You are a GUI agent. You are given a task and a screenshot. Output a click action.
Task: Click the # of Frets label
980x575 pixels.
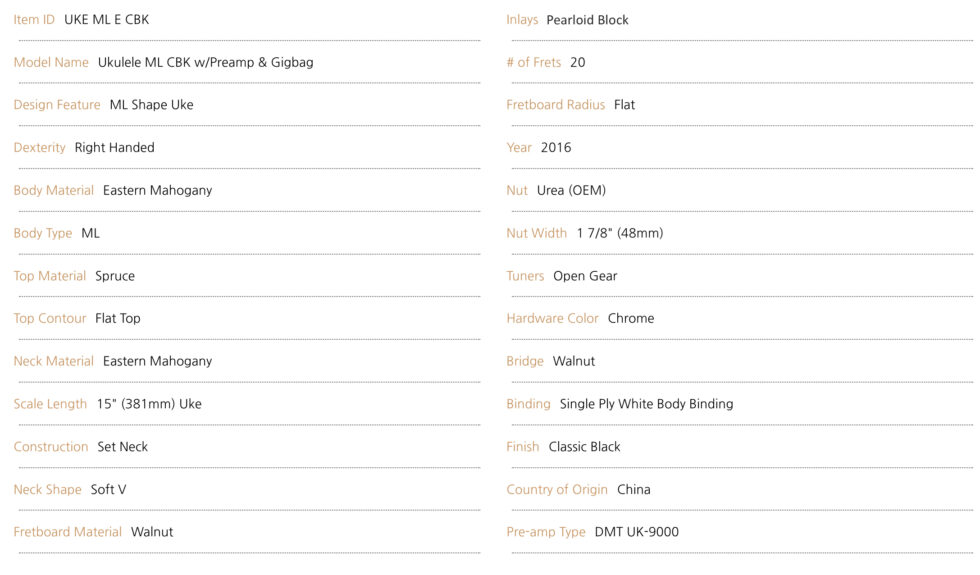tap(534, 62)
